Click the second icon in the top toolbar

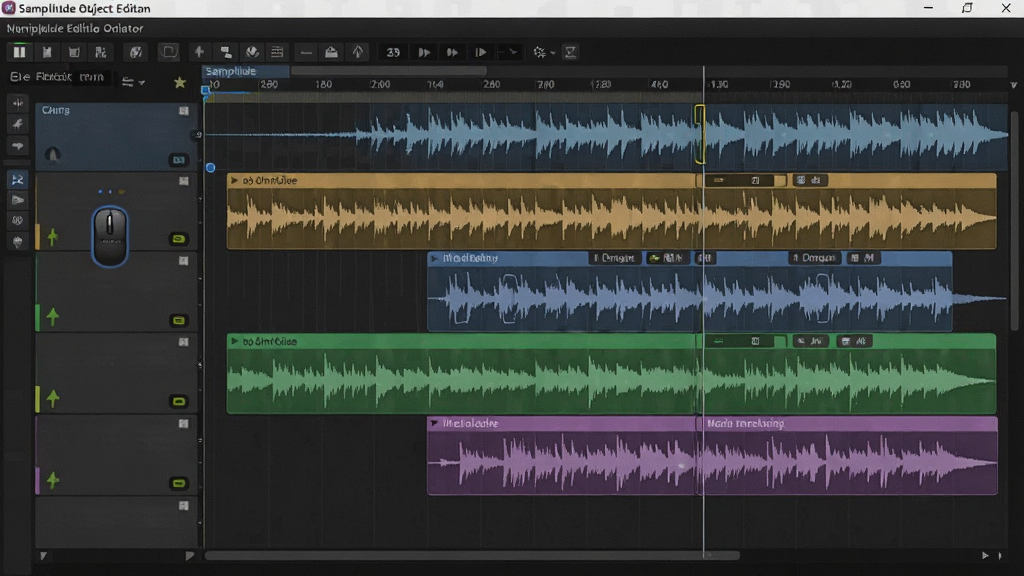46,52
